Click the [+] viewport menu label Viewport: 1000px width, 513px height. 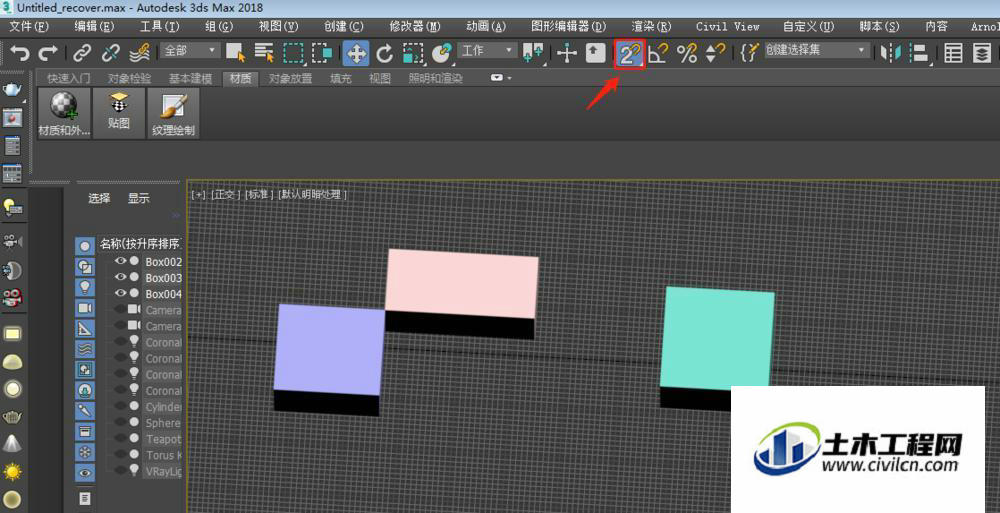tap(198, 195)
